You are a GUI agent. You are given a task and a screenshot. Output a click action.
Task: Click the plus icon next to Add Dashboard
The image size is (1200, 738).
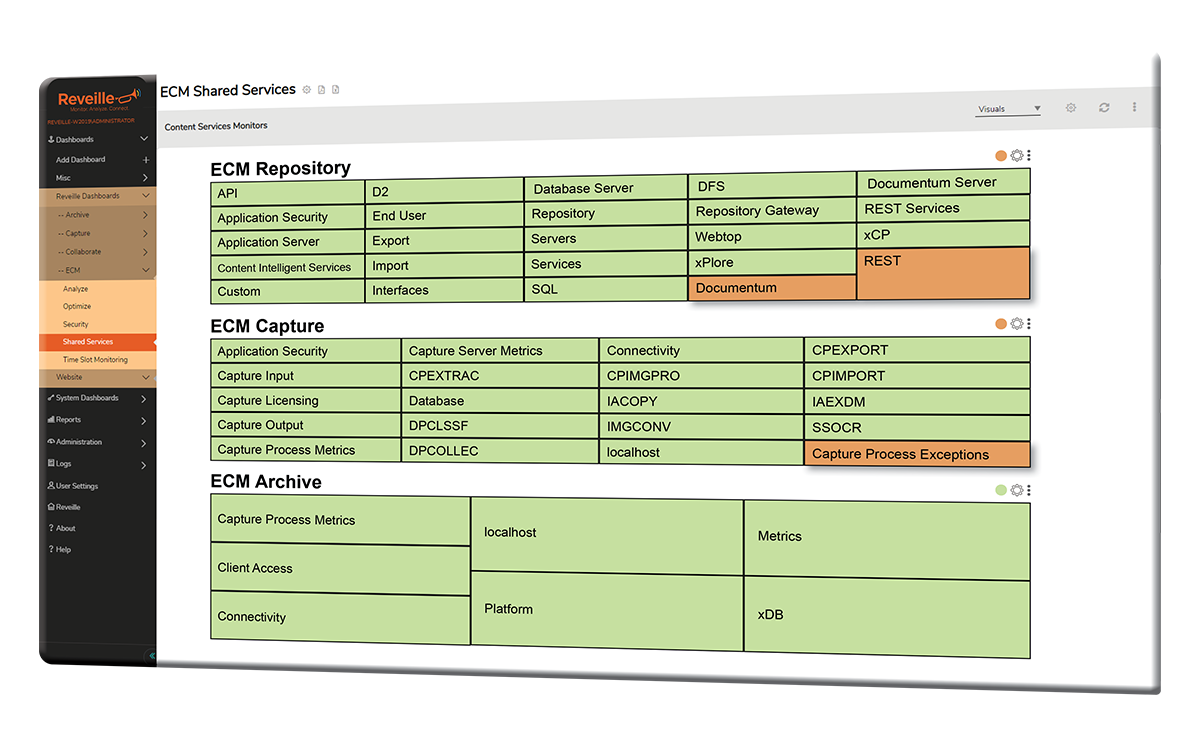click(146, 160)
